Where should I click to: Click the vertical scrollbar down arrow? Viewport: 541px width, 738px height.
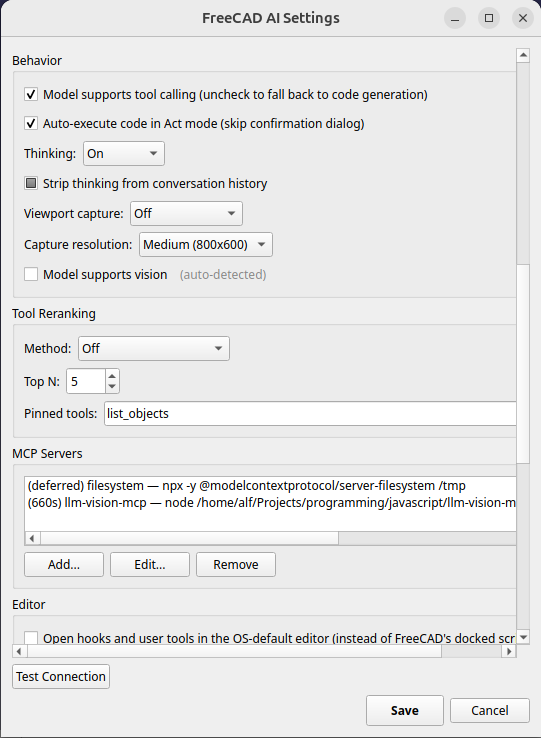(x=523, y=637)
